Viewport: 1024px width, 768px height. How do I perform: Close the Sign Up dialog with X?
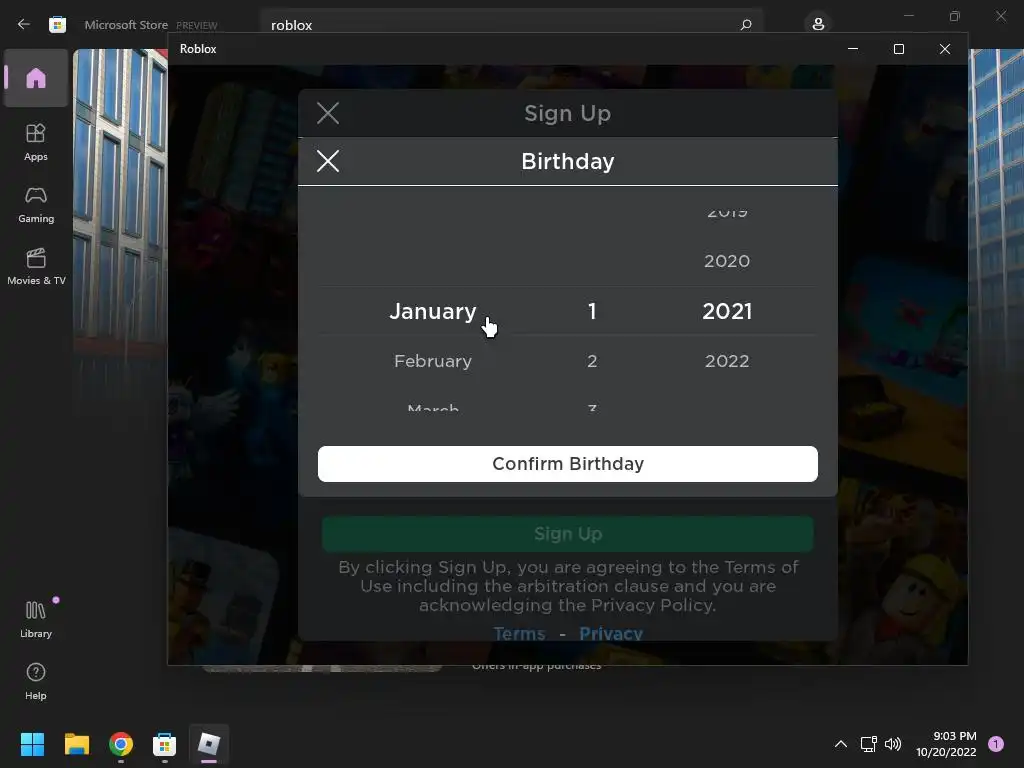coord(328,113)
